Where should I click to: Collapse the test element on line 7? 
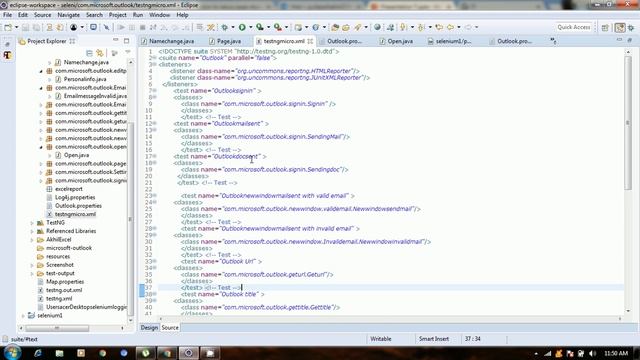coord(155,91)
